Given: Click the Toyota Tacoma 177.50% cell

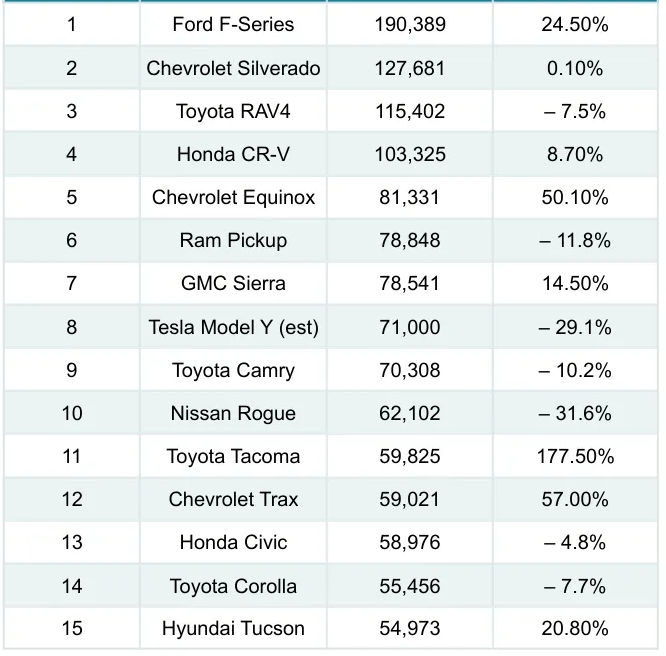Looking at the screenshot, I should pos(574,456).
